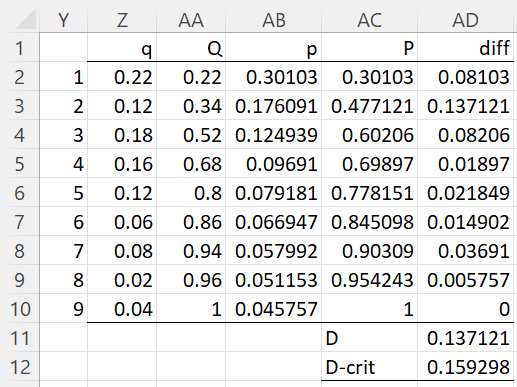The height and width of the screenshot is (387, 517).
Task: Select row header 4
Action: coord(19,135)
